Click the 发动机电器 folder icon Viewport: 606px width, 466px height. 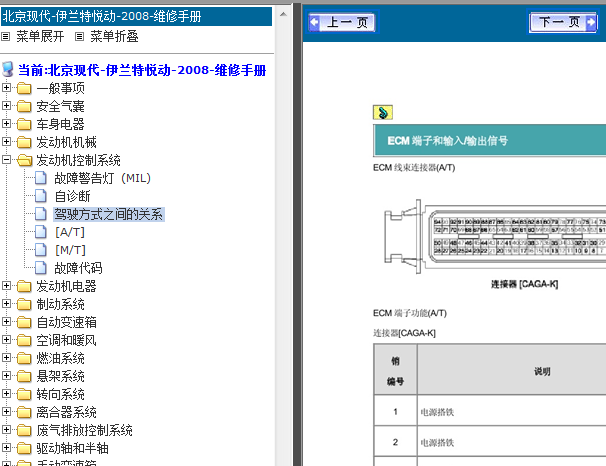point(24,286)
